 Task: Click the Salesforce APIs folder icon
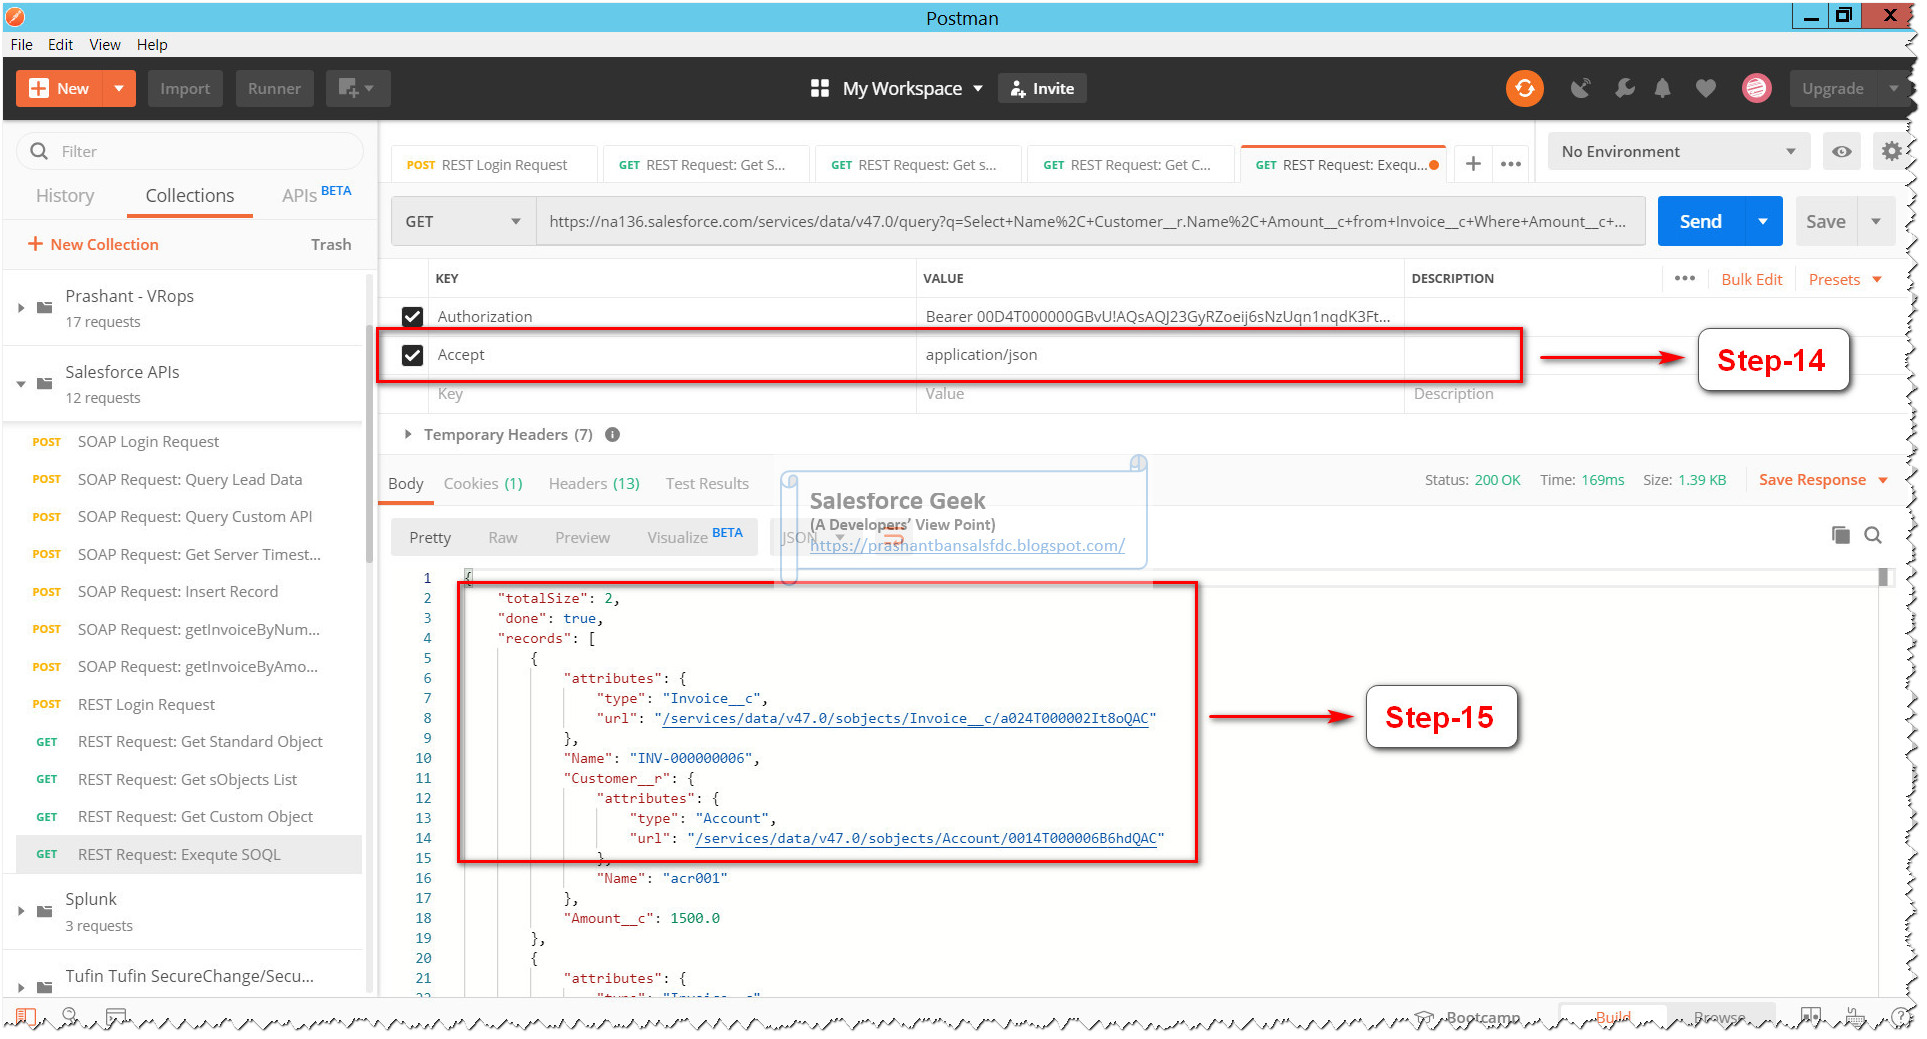(x=44, y=383)
